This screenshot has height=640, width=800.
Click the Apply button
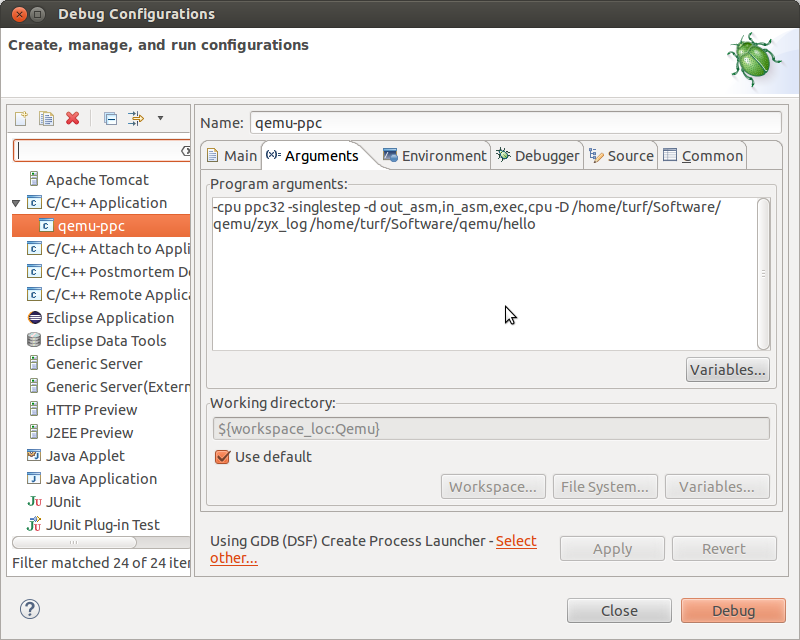pyautogui.click(x=612, y=549)
